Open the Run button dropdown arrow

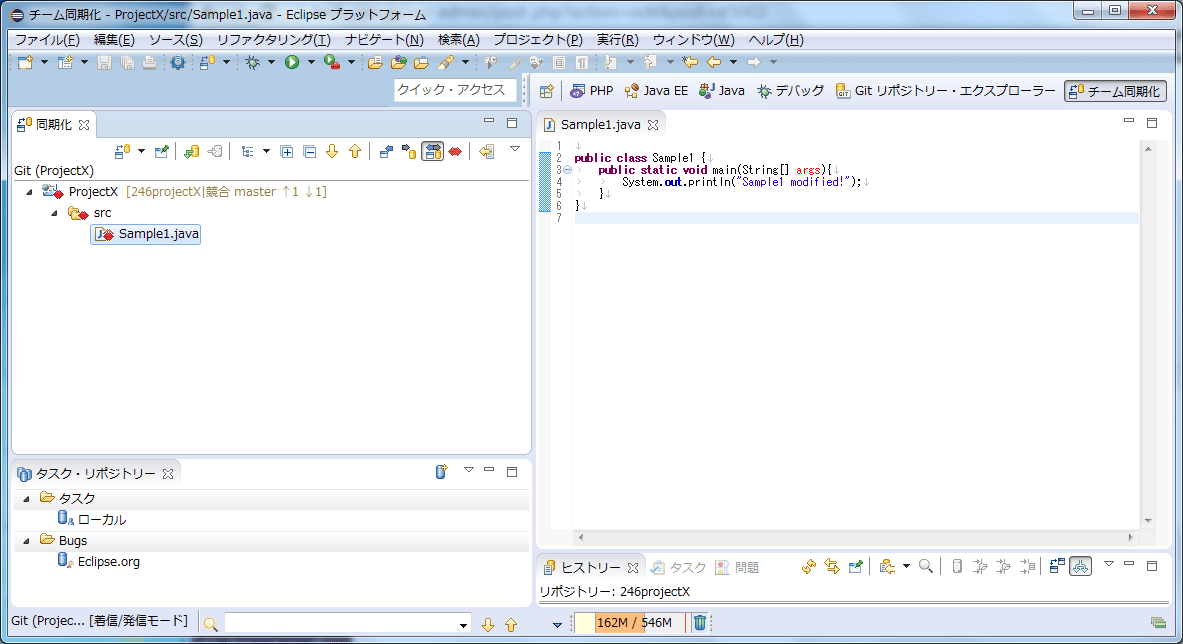[x=311, y=63]
